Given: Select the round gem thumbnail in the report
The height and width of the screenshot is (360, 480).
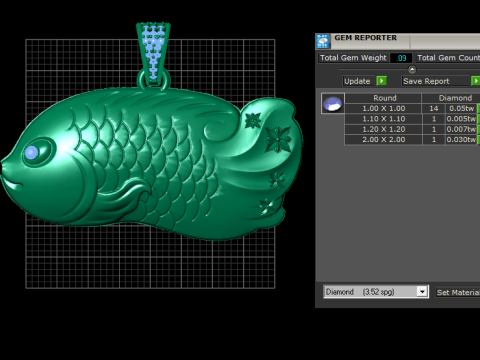Looking at the screenshot, I should pos(333,103).
